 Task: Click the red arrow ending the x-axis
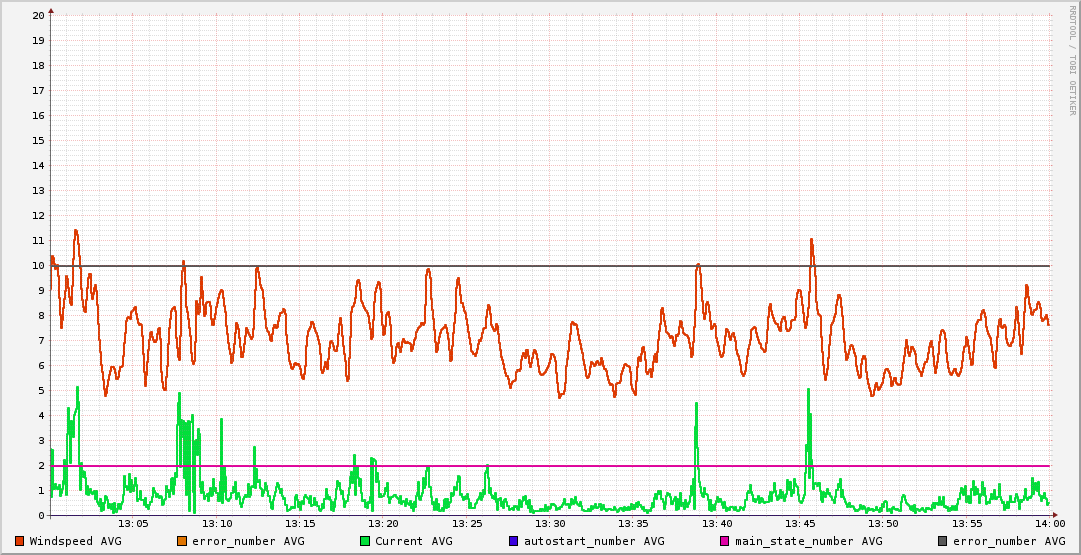(x=1055, y=516)
